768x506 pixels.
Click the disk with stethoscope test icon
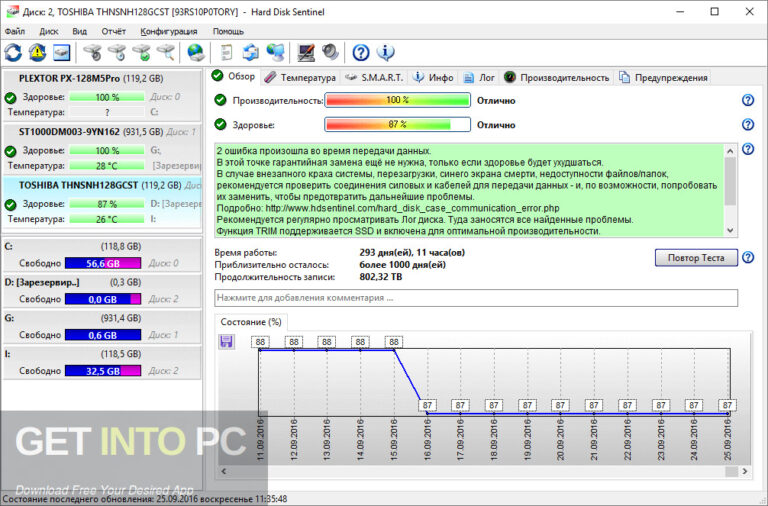click(92, 52)
